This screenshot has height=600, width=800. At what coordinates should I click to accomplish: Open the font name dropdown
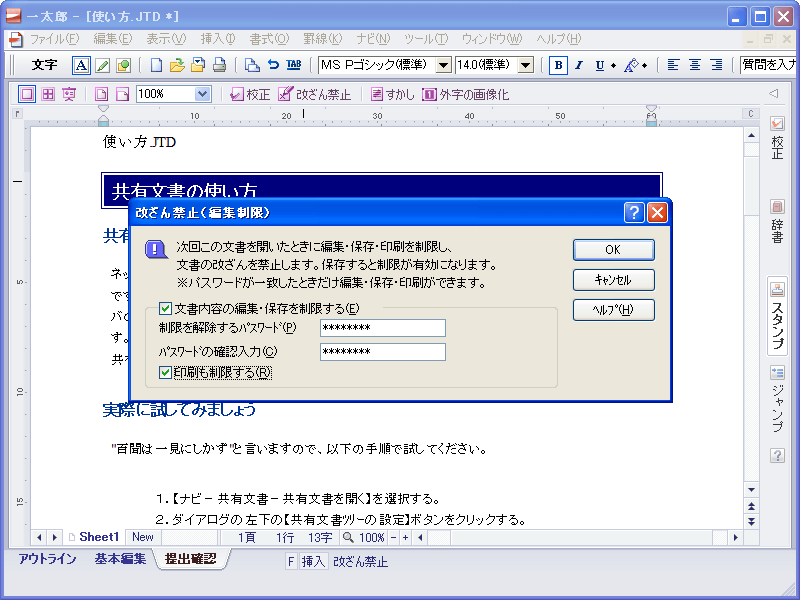pyautogui.click(x=443, y=65)
